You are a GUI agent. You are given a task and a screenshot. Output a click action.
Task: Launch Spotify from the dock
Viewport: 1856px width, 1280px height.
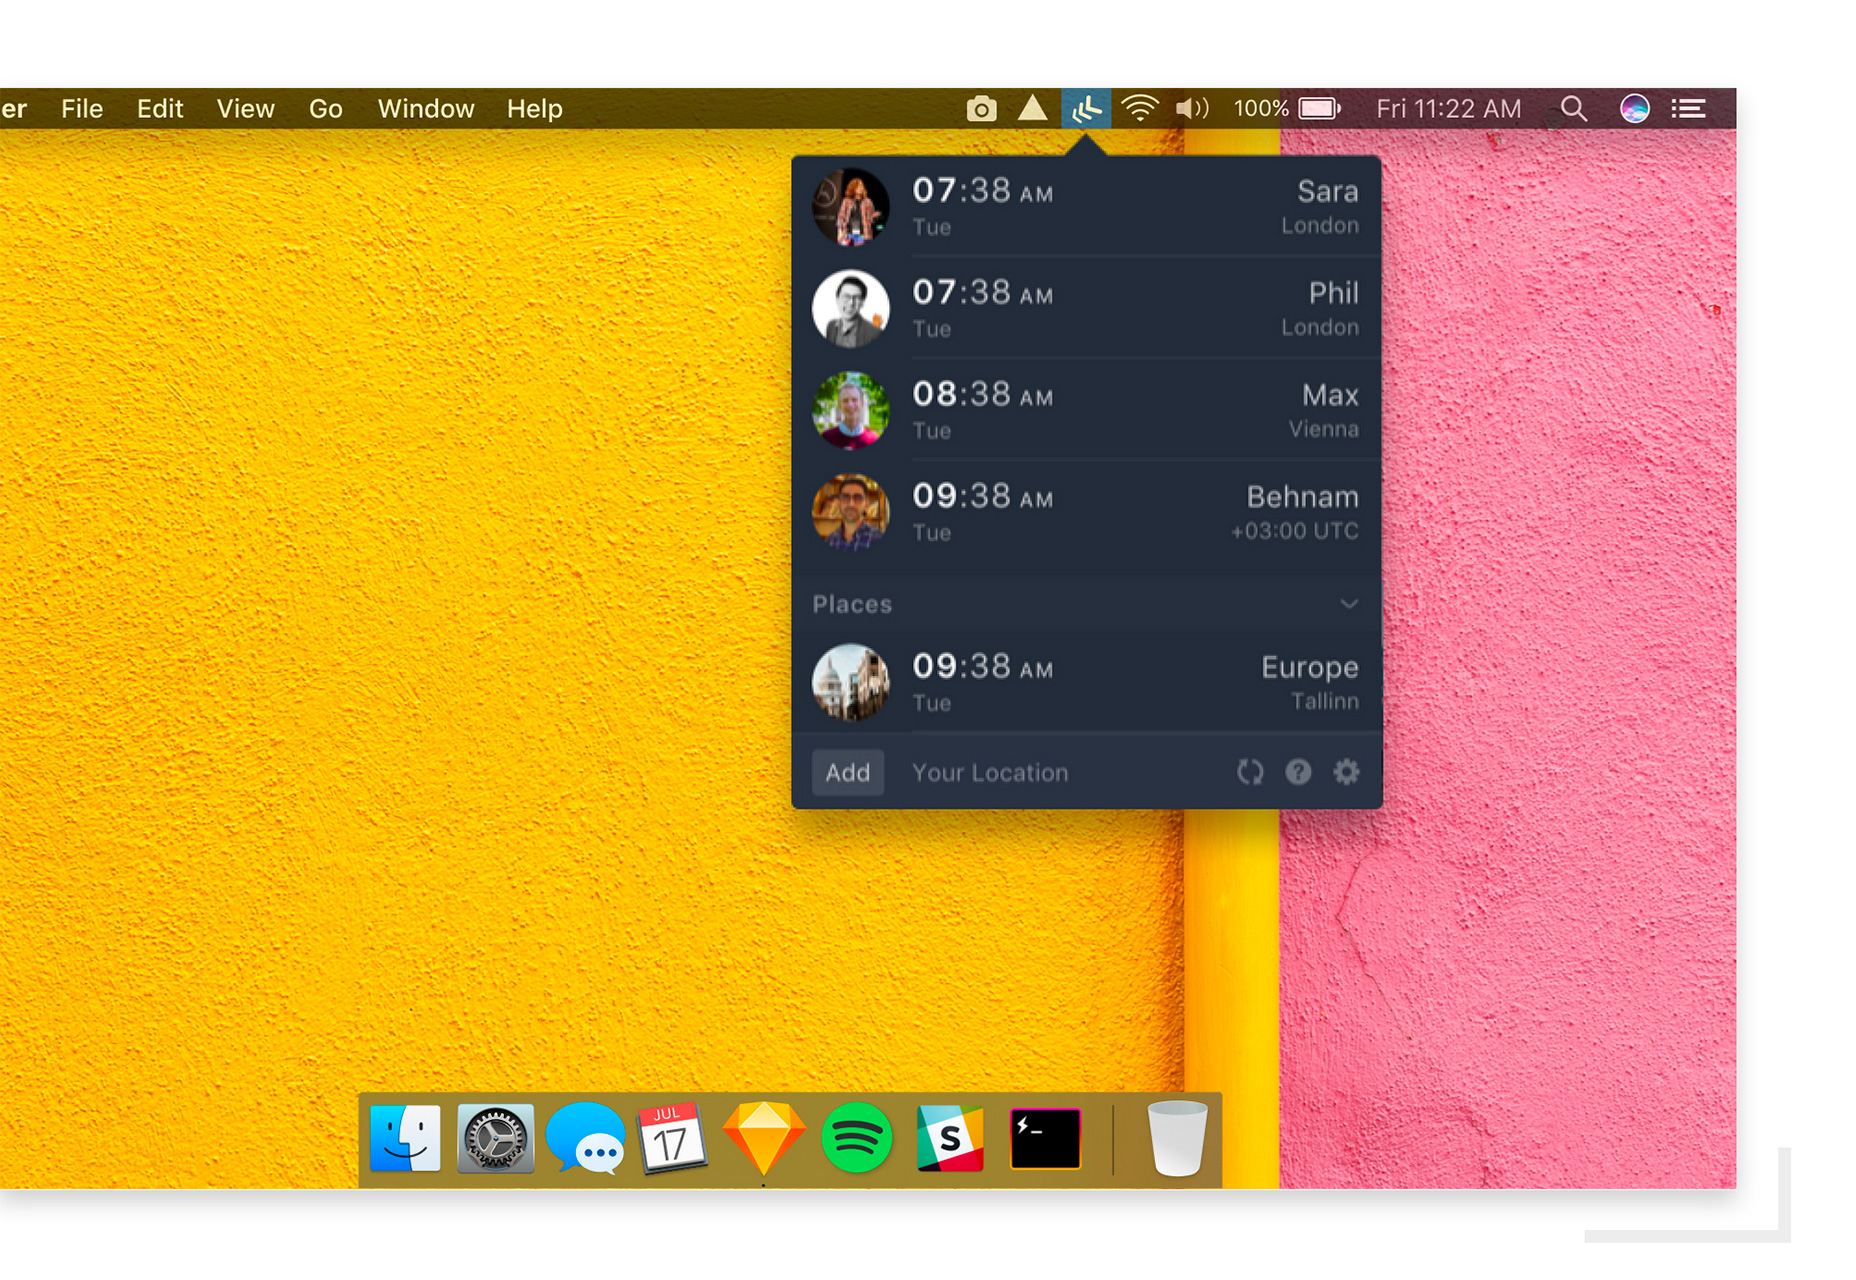tap(857, 1138)
